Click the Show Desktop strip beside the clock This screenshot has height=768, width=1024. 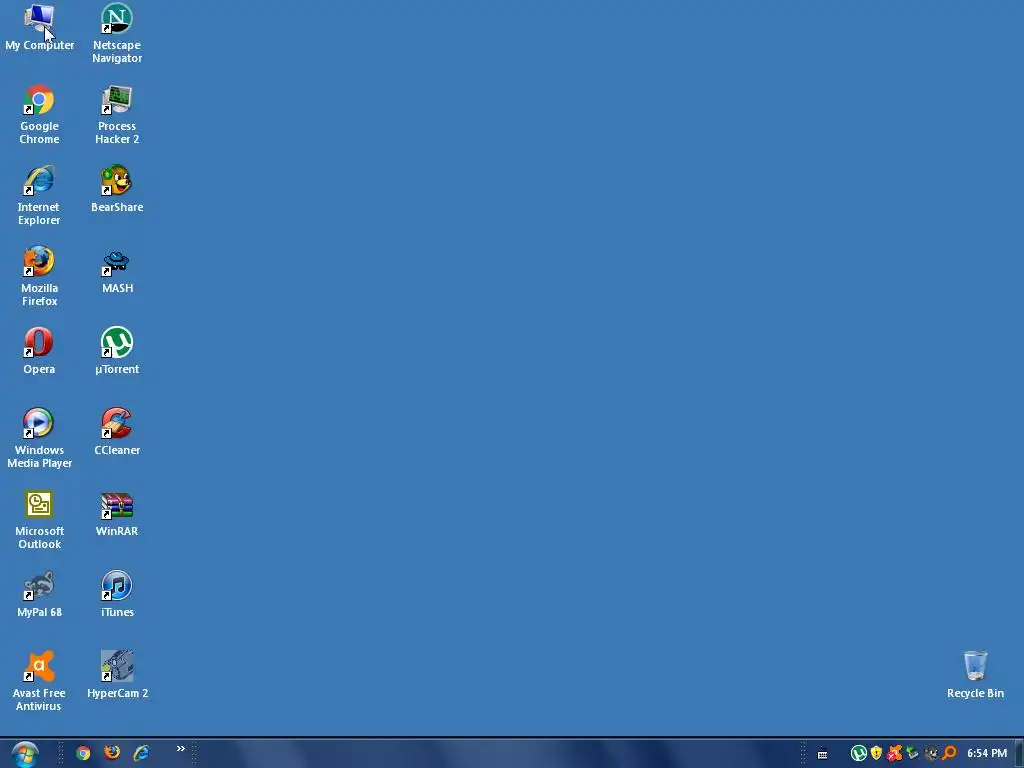(1019, 754)
